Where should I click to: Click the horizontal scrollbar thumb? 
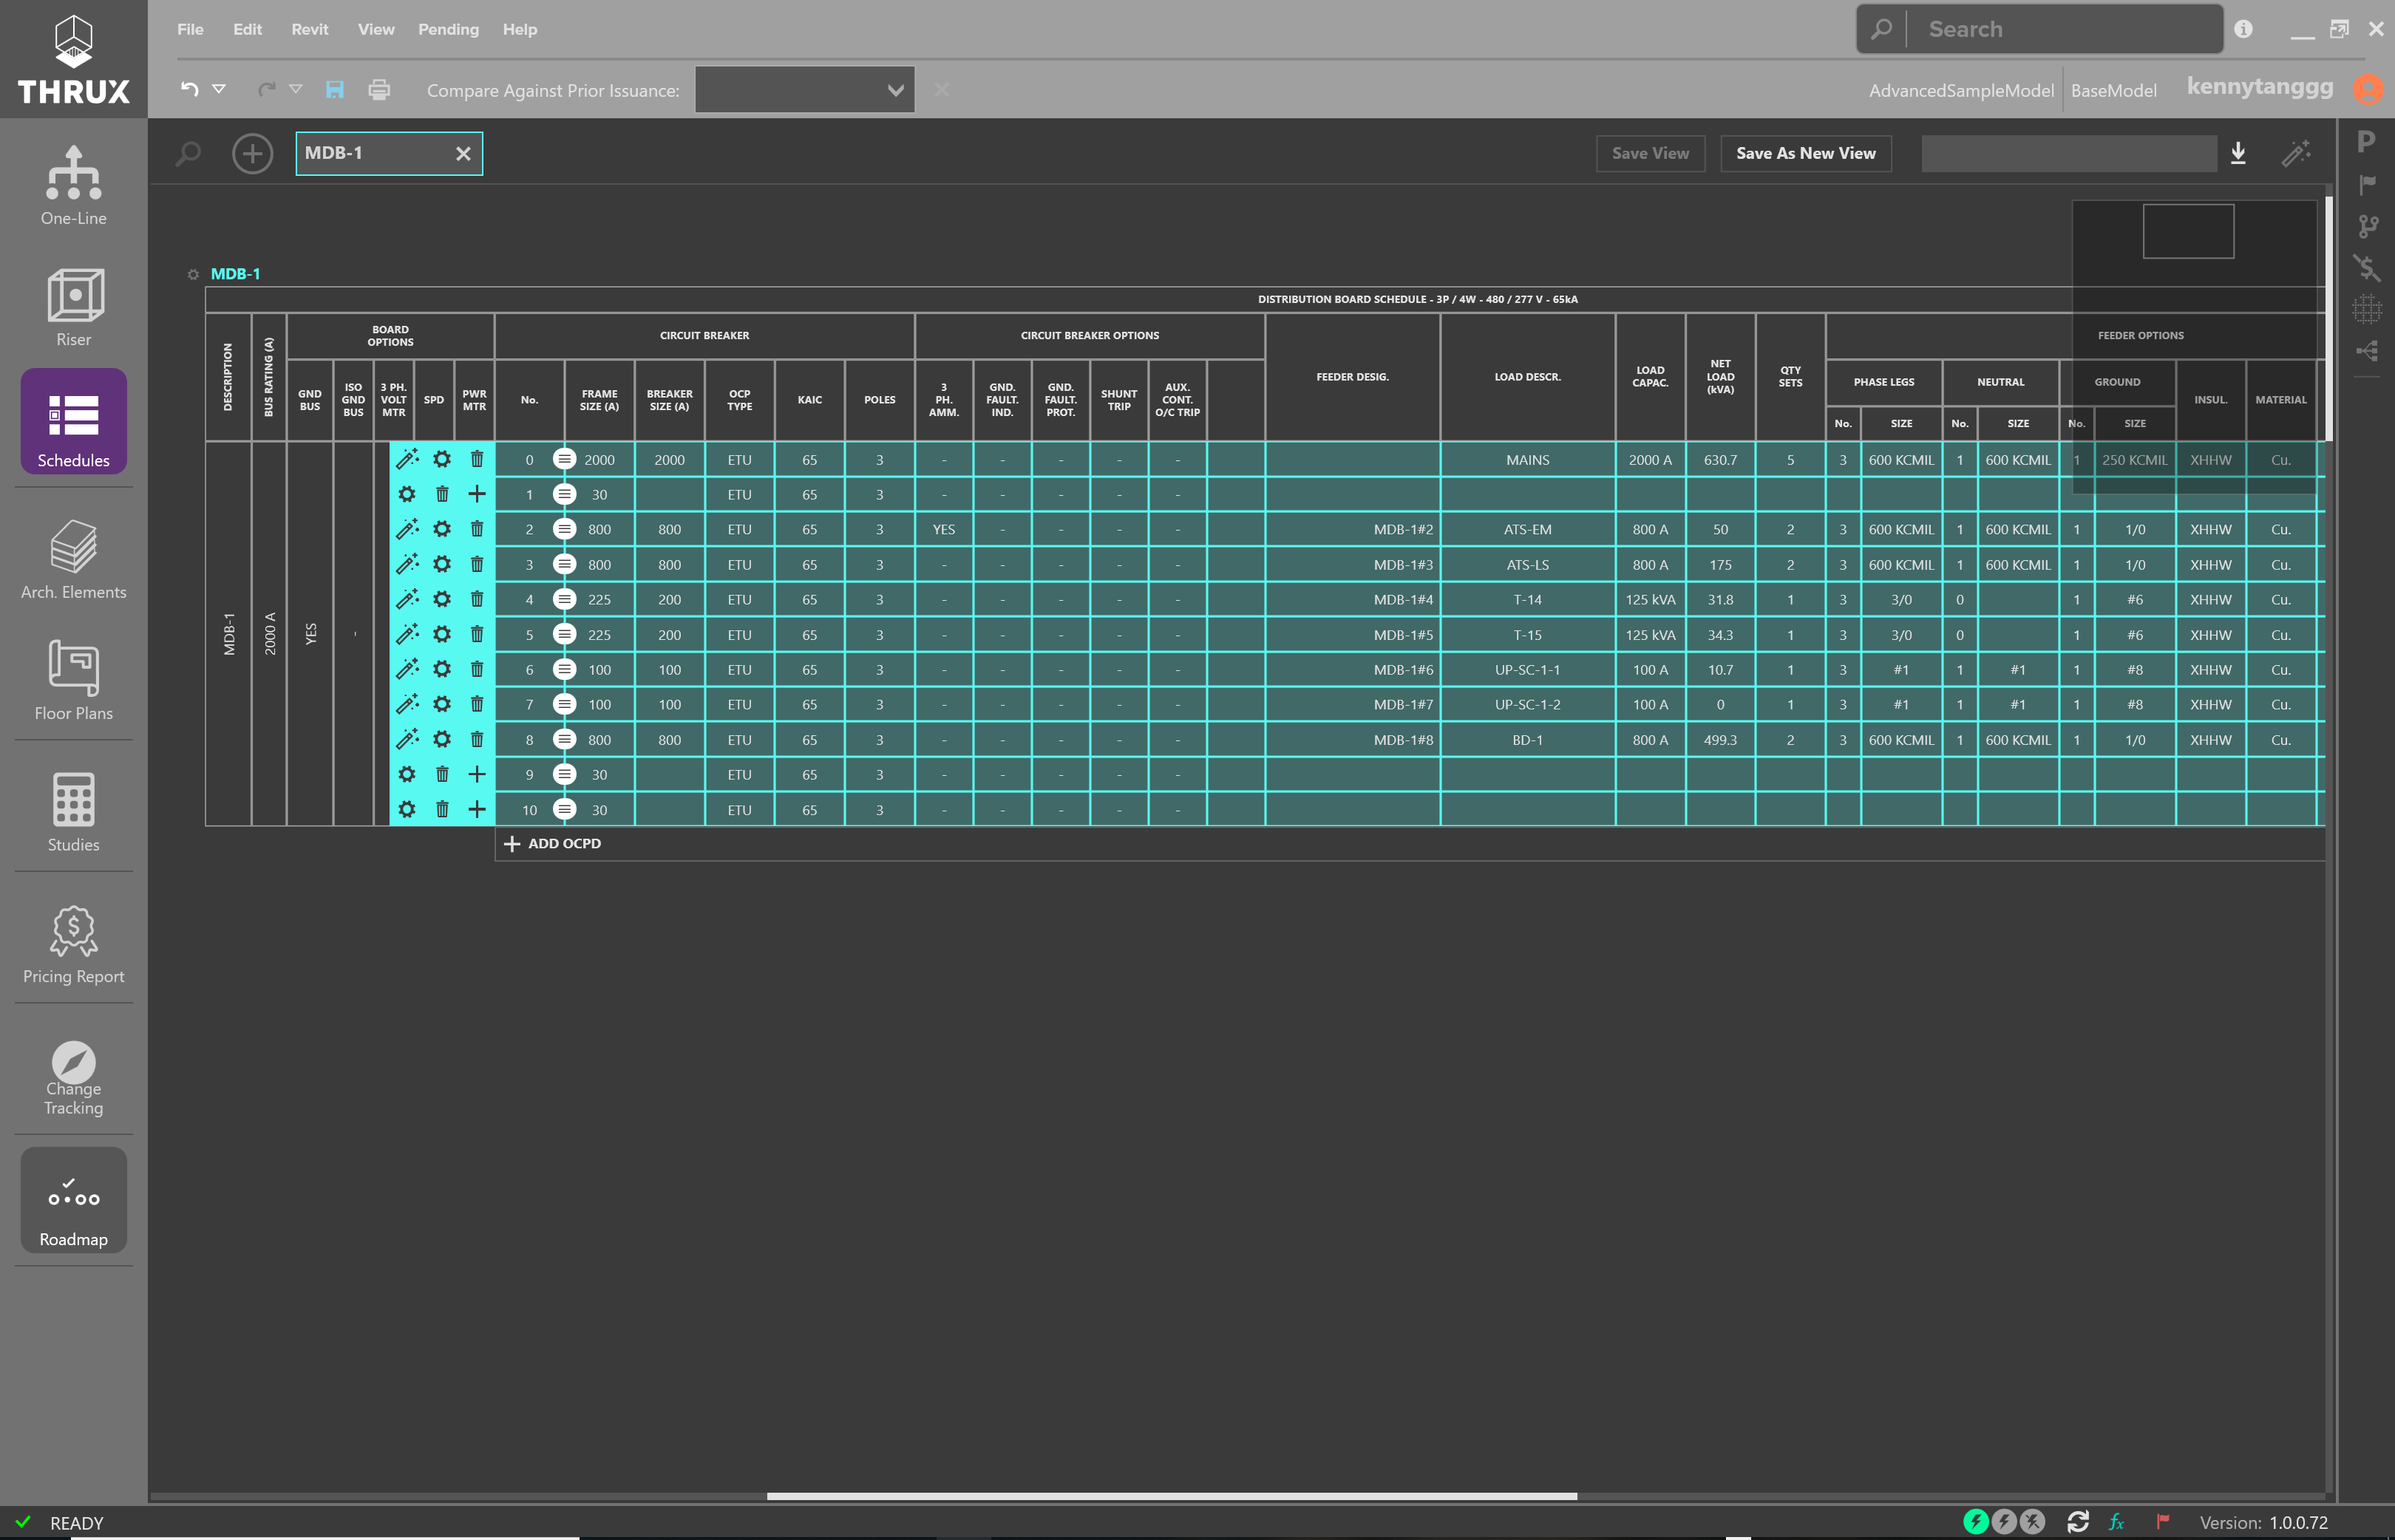1171,1496
